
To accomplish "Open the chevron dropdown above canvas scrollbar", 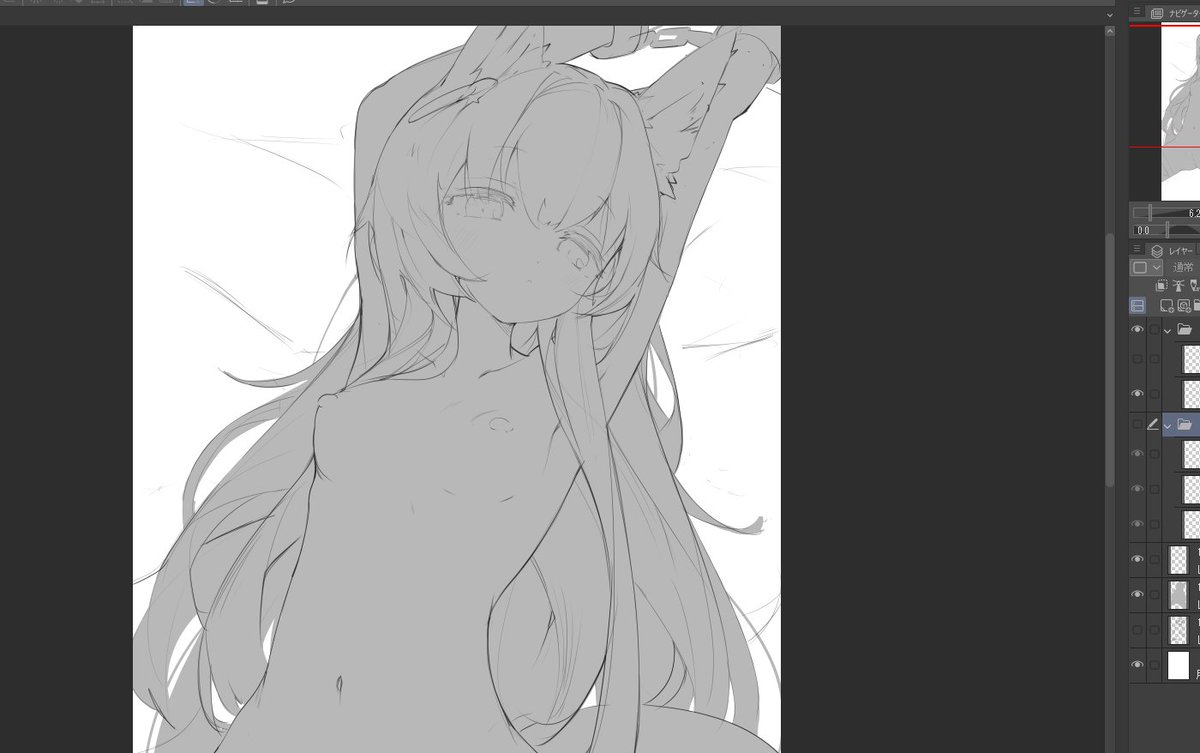I will click(x=1109, y=15).
